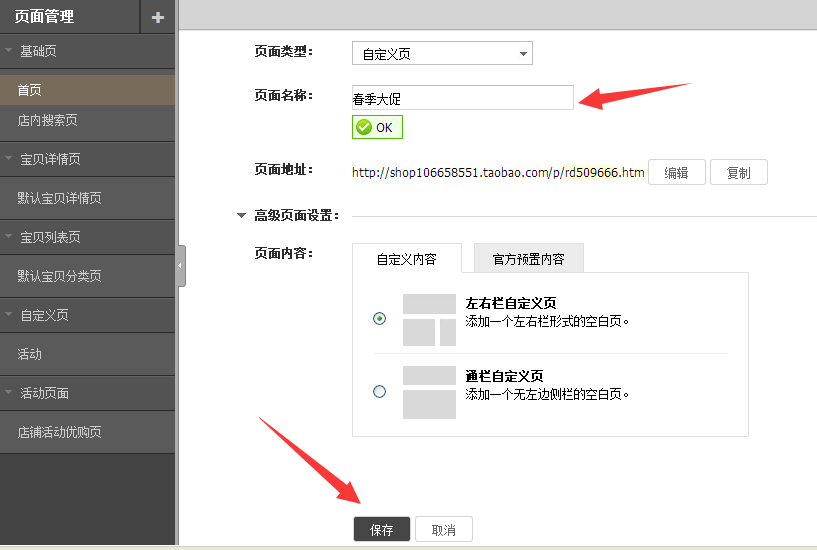Collapse the 高级页面设置 section
The image size is (817, 550).
241,215
